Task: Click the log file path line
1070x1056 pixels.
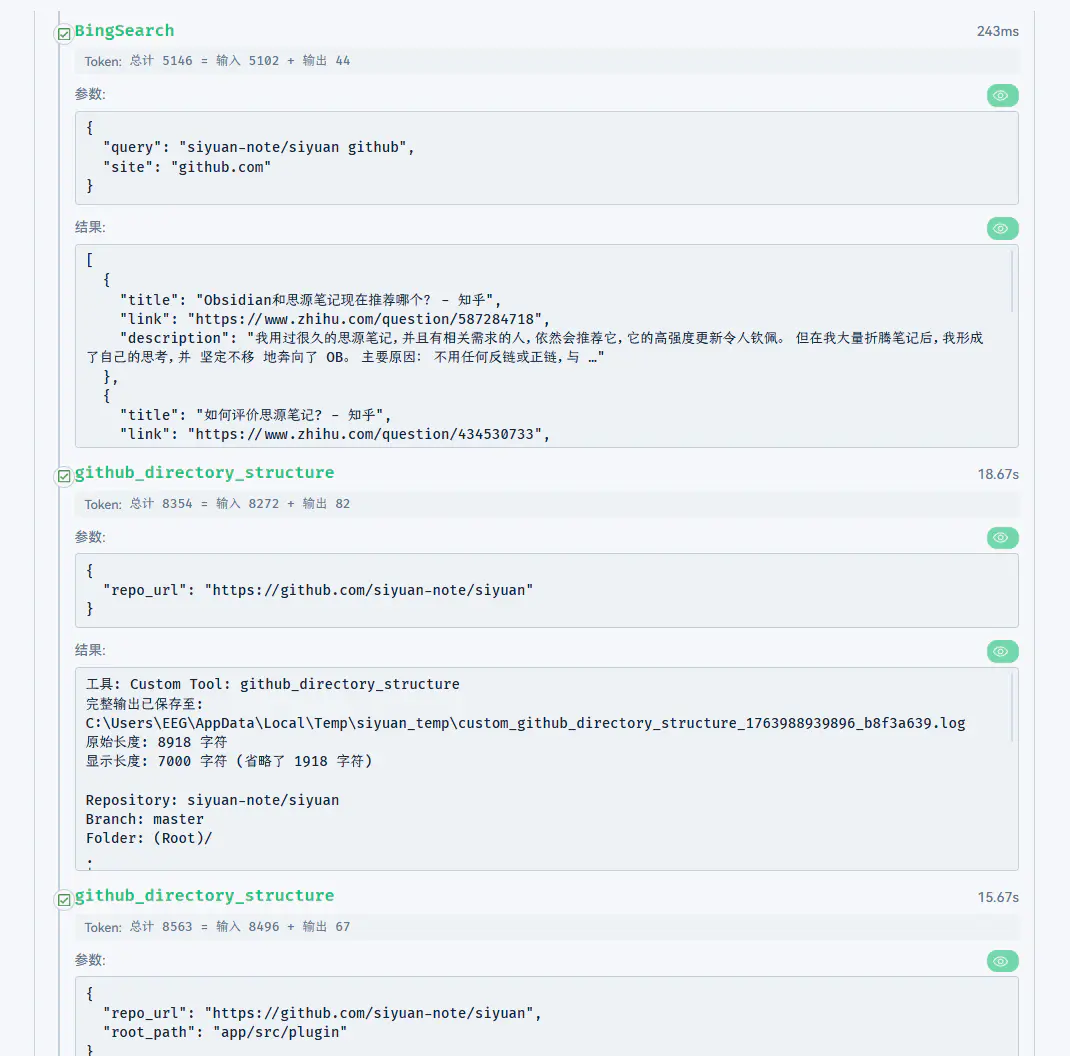Action: click(525, 724)
